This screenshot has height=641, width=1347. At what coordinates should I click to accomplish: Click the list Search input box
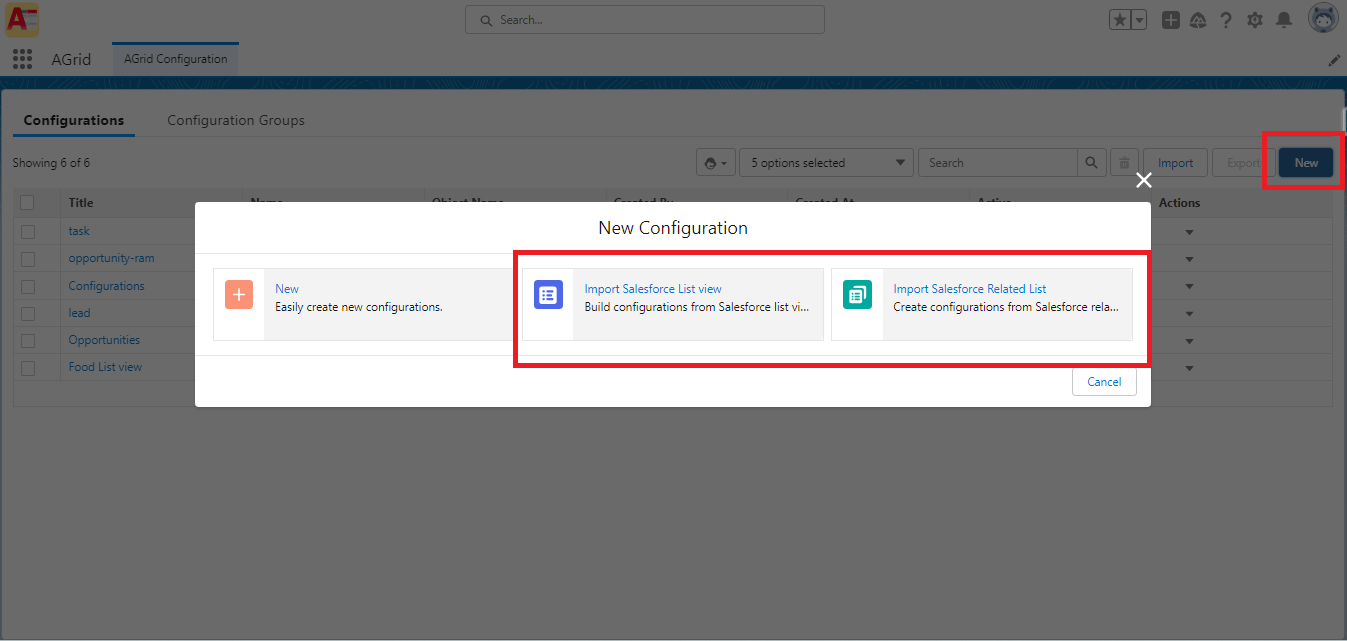998,163
